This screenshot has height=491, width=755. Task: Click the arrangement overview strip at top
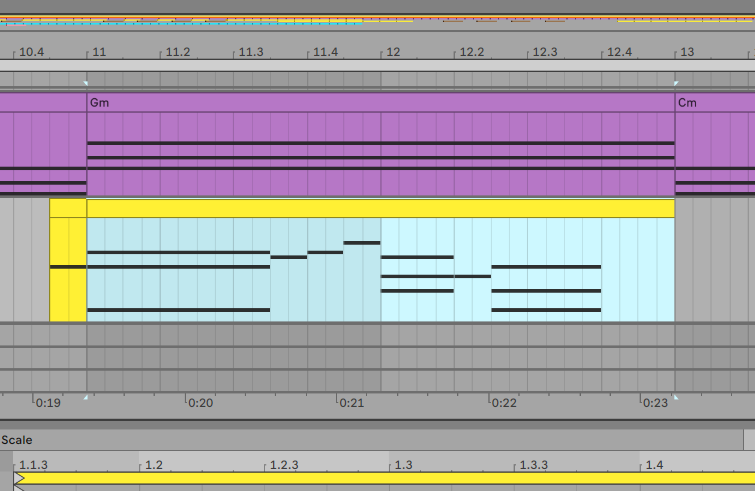(377, 19)
